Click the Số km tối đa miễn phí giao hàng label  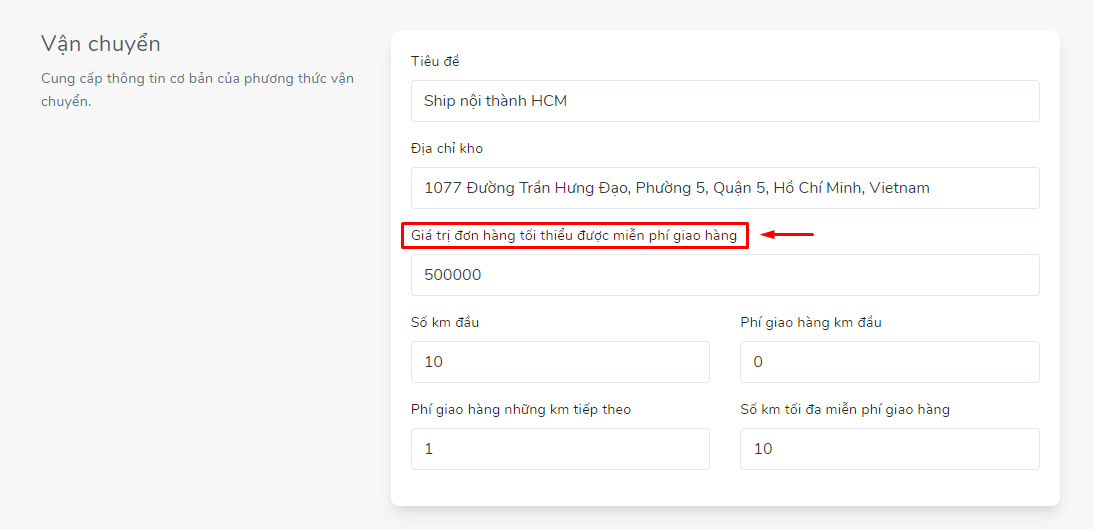pyautogui.click(x=845, y=410)
